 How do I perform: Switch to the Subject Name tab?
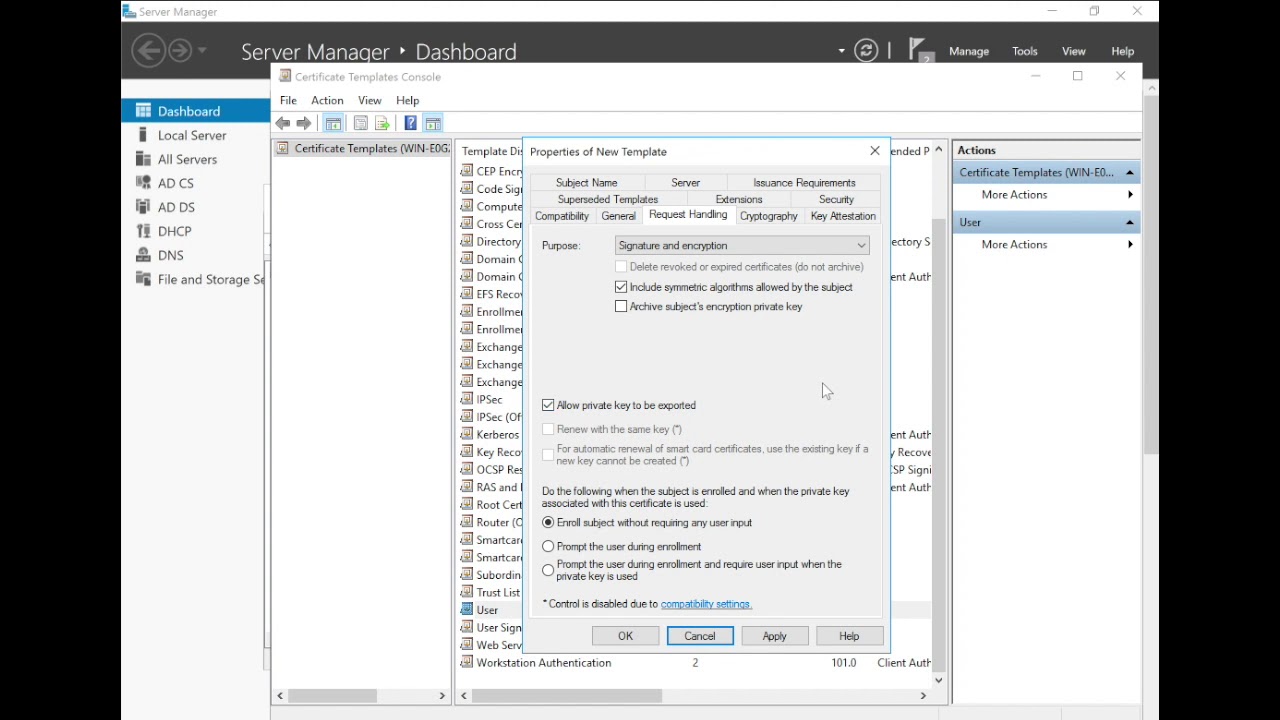tap(587, 183)
